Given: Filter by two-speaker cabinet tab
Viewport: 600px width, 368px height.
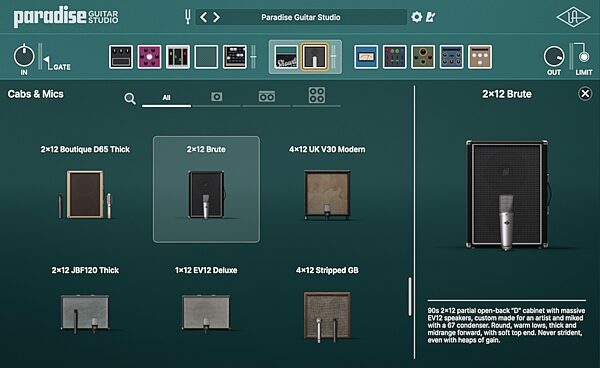Looking at the screenshot, I should pos(267,97).
